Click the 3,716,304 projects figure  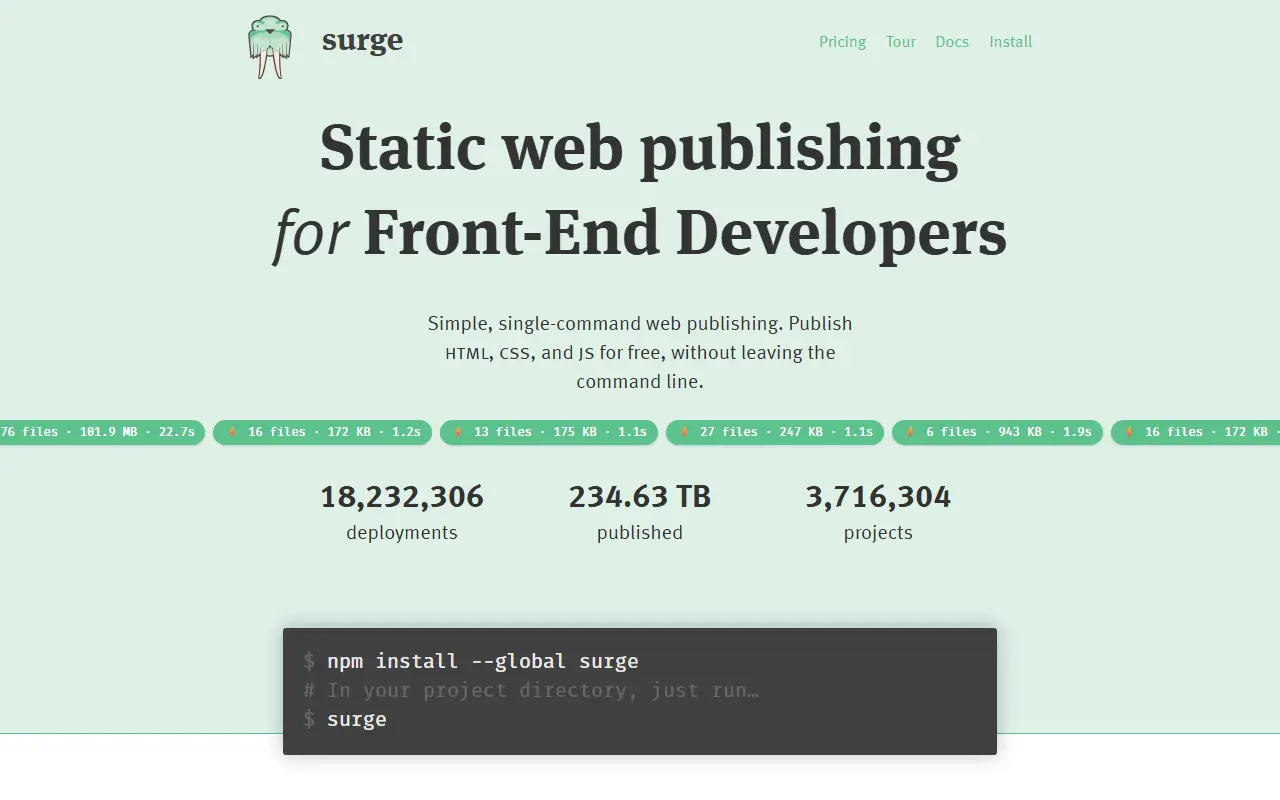pos(878,497)
